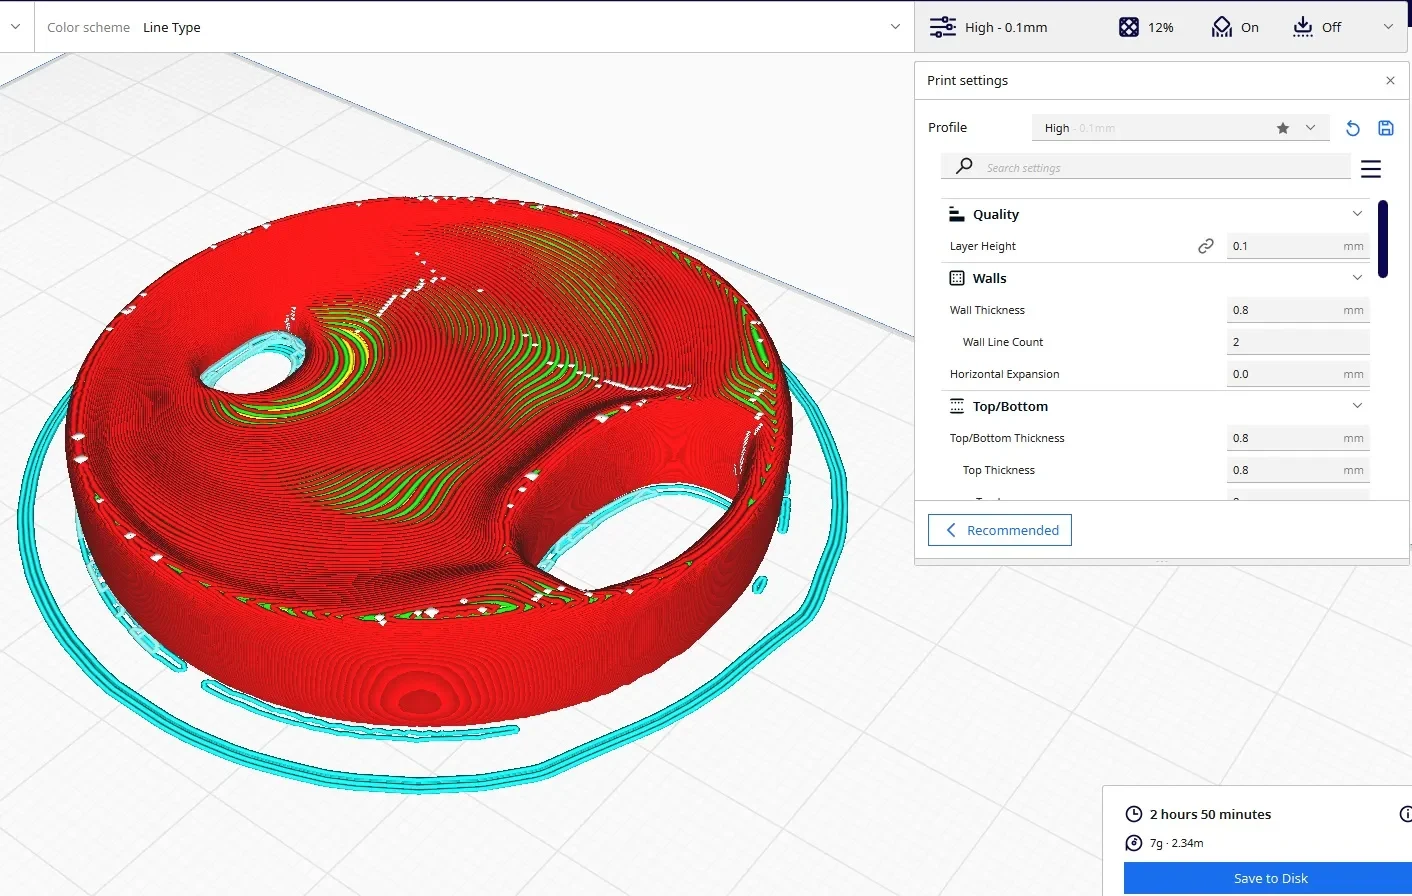The height and width of the screenshot is (896, 1412).
Task: Click the "Wall Line Count" setting label
Action: pos(1003,342)
